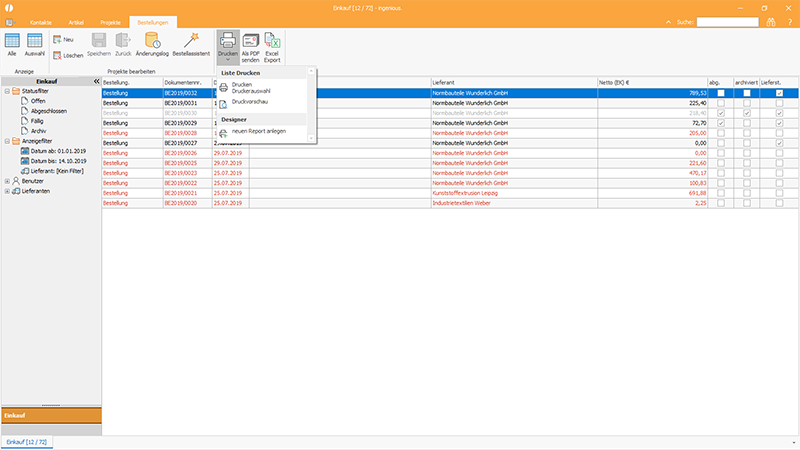Open the Änderungslog
The height and width of the screenshot is (450, 800).
[x=152, y=44]
